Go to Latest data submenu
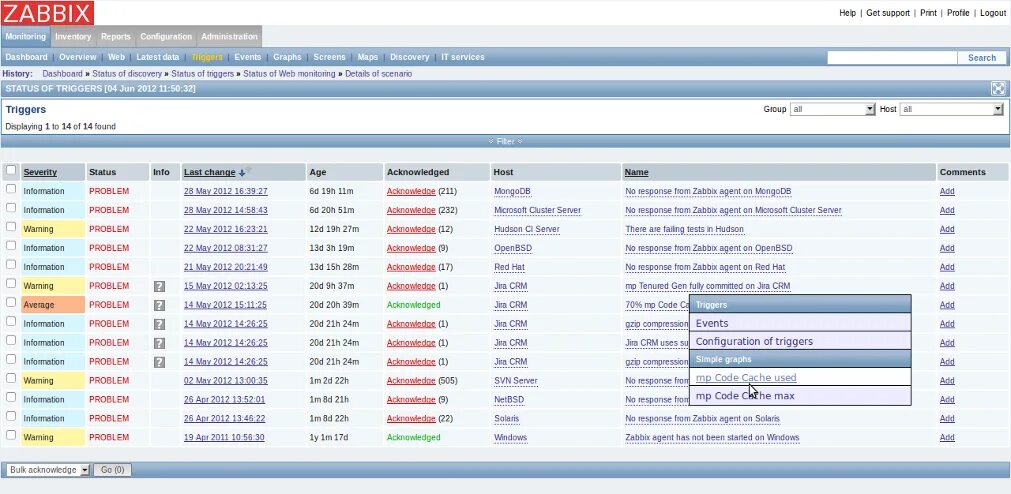Viewport: 1011px width, 494px height. point(158,57)
